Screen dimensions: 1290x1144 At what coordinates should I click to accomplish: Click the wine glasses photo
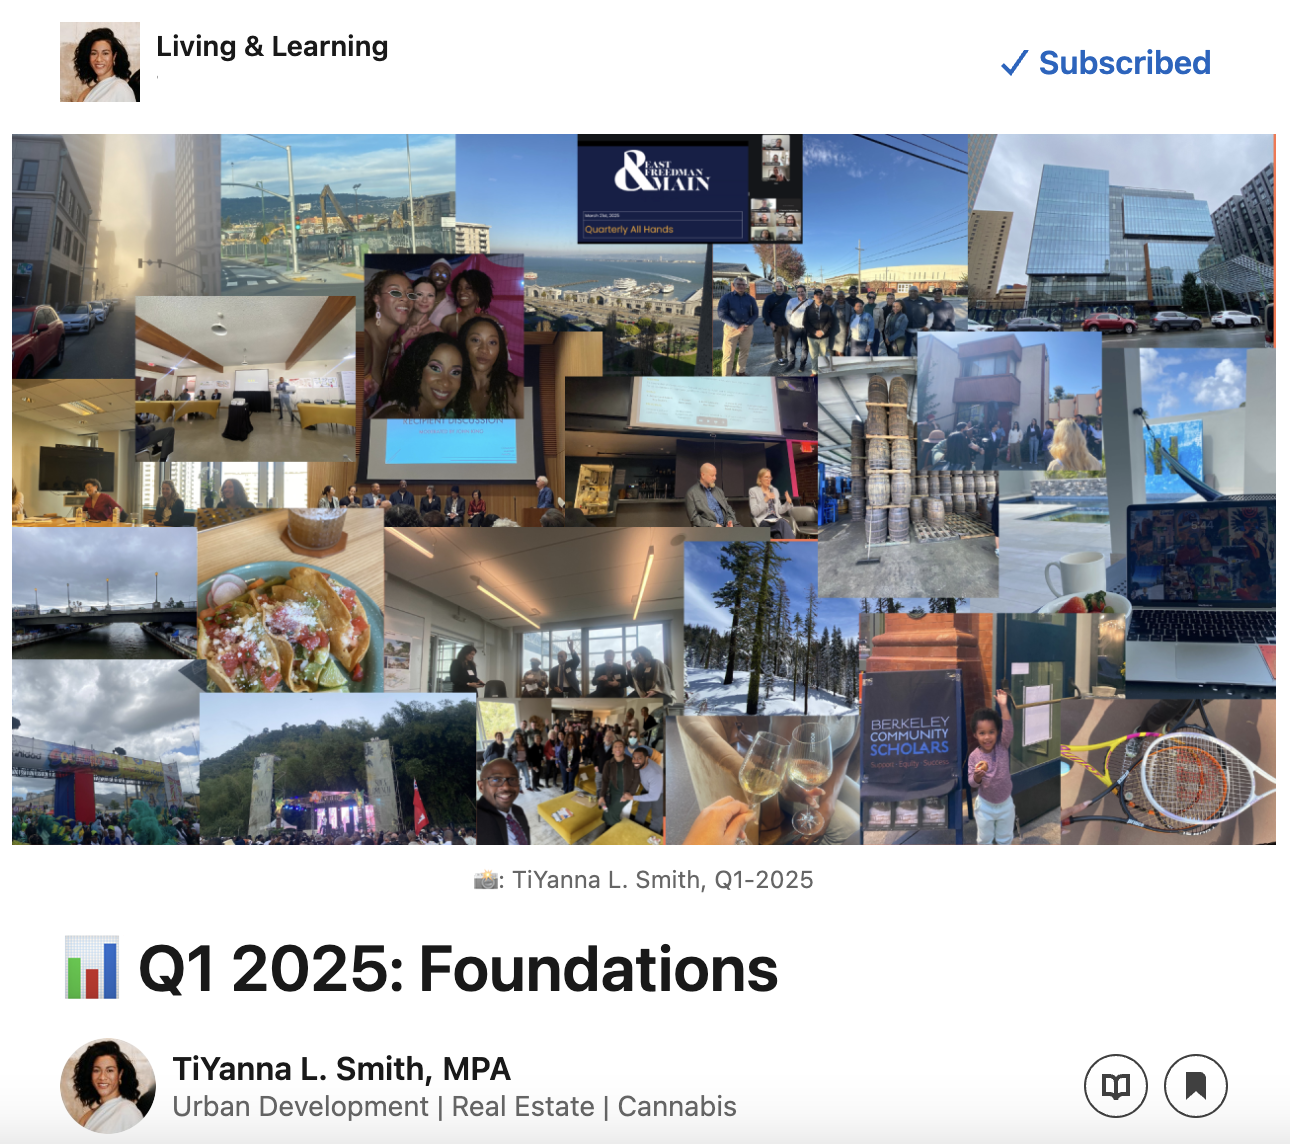pyautogui.click(x=770, y=780)
